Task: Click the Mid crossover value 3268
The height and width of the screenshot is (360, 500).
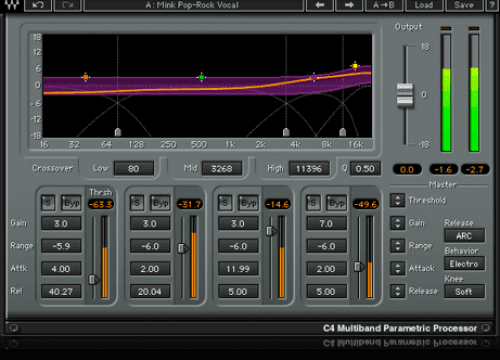Action: (222, 168)
